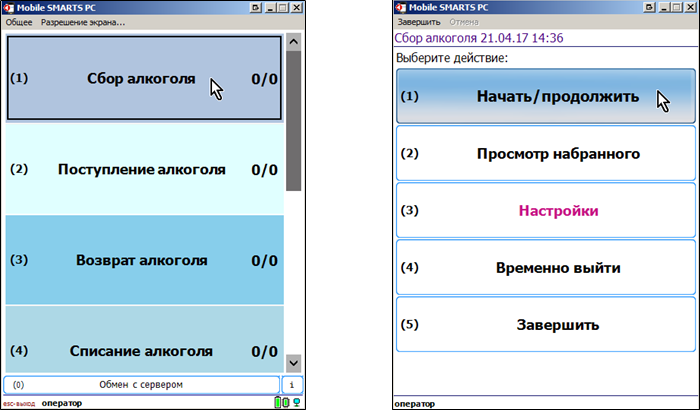Click Выберите действие label
The height and width of the screenshot is (410, 700).
[452, 58]
